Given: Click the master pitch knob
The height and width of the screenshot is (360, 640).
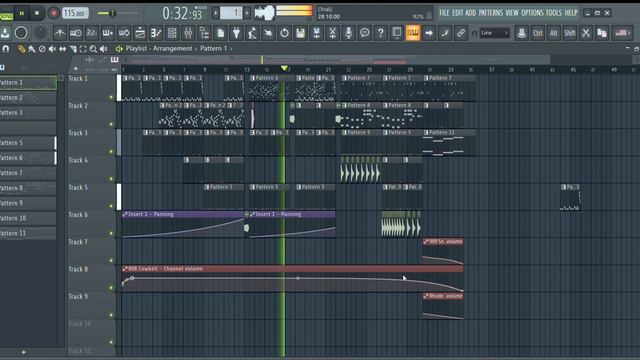Looking at the screenshot, I should tap(40, 33).
